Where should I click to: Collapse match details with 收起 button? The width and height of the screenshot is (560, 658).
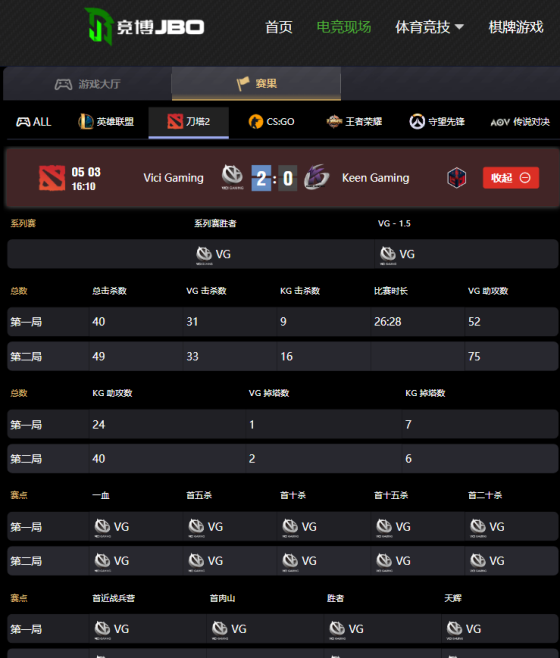pyautogui.click(x=510, y=178)
